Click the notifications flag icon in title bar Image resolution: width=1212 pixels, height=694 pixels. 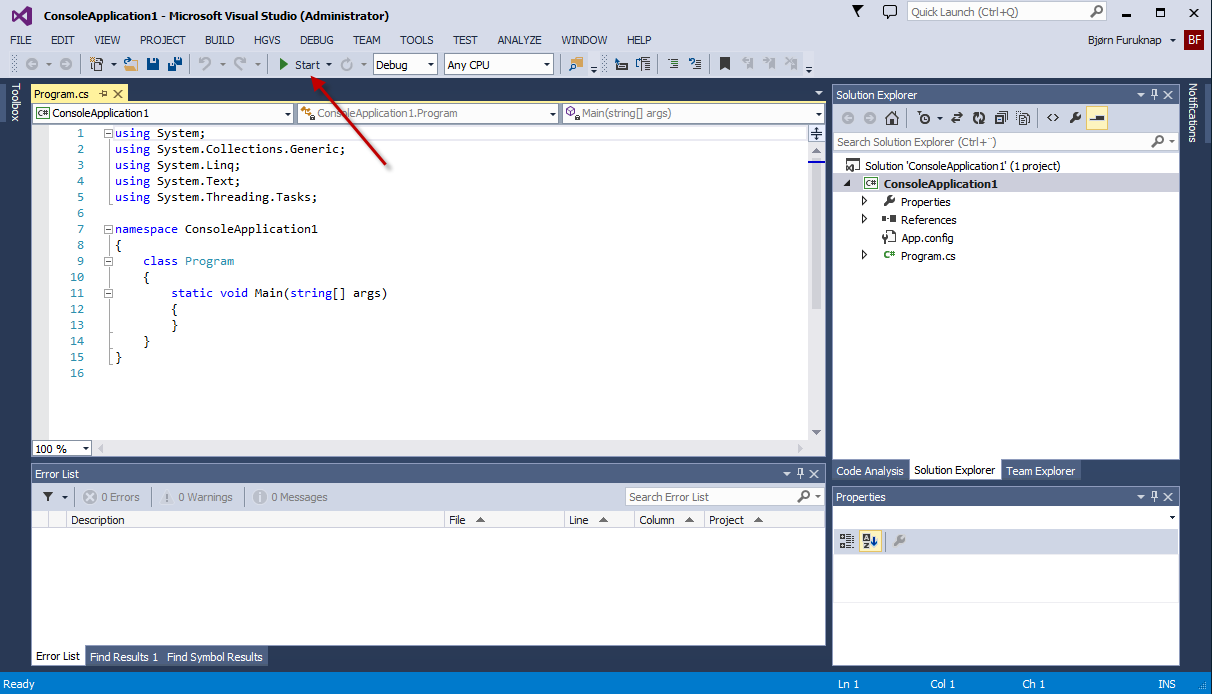click(x=858, y=11)
